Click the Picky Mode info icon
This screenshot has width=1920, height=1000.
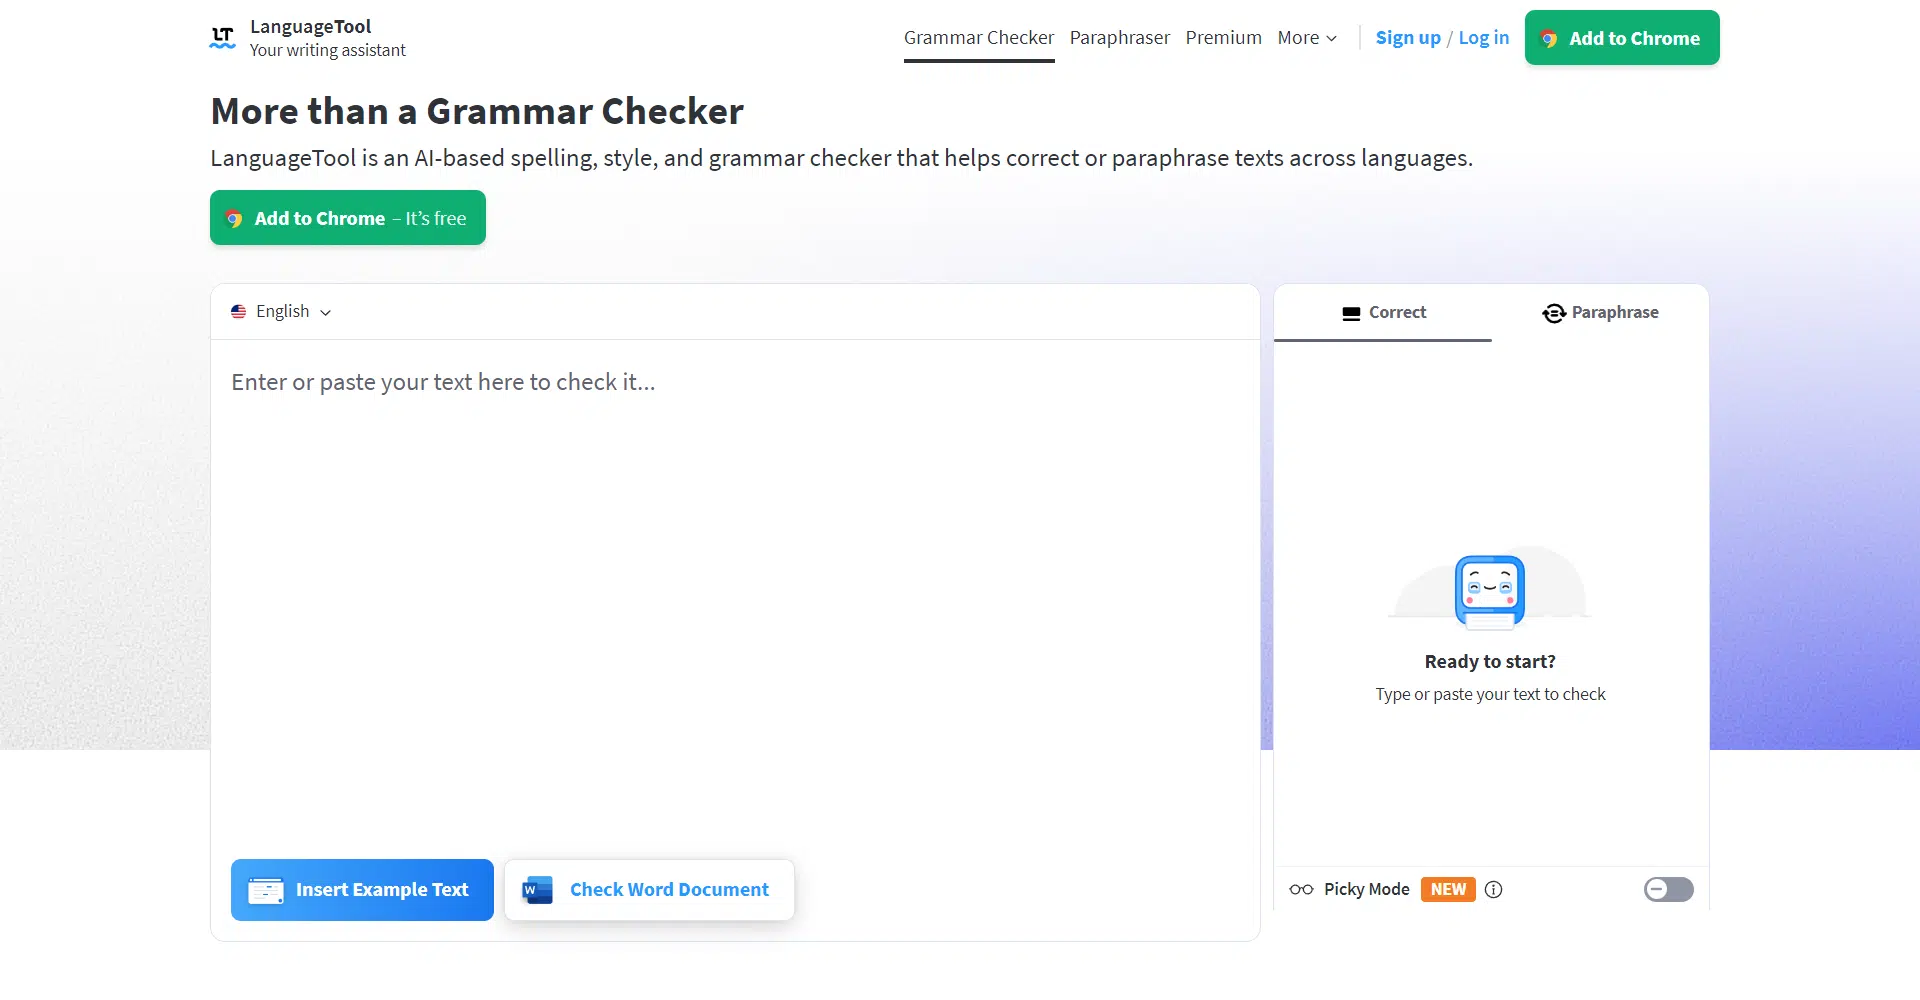tap(1493, 890)
